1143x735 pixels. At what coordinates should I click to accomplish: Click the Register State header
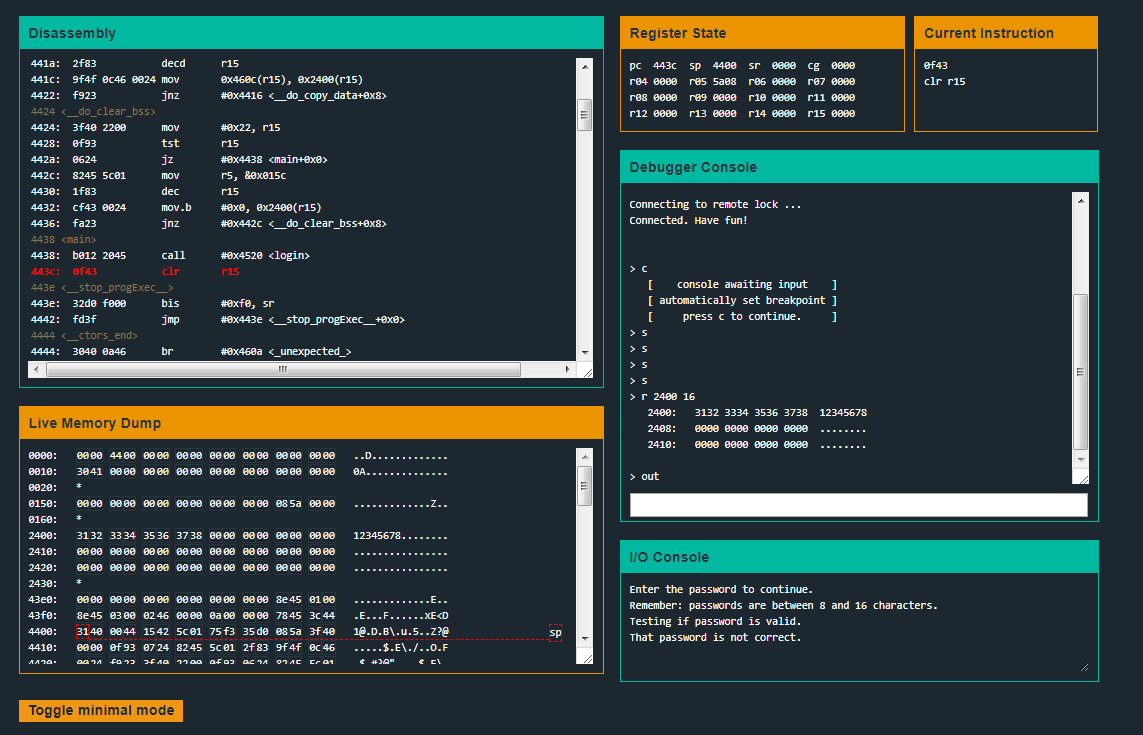762,33
